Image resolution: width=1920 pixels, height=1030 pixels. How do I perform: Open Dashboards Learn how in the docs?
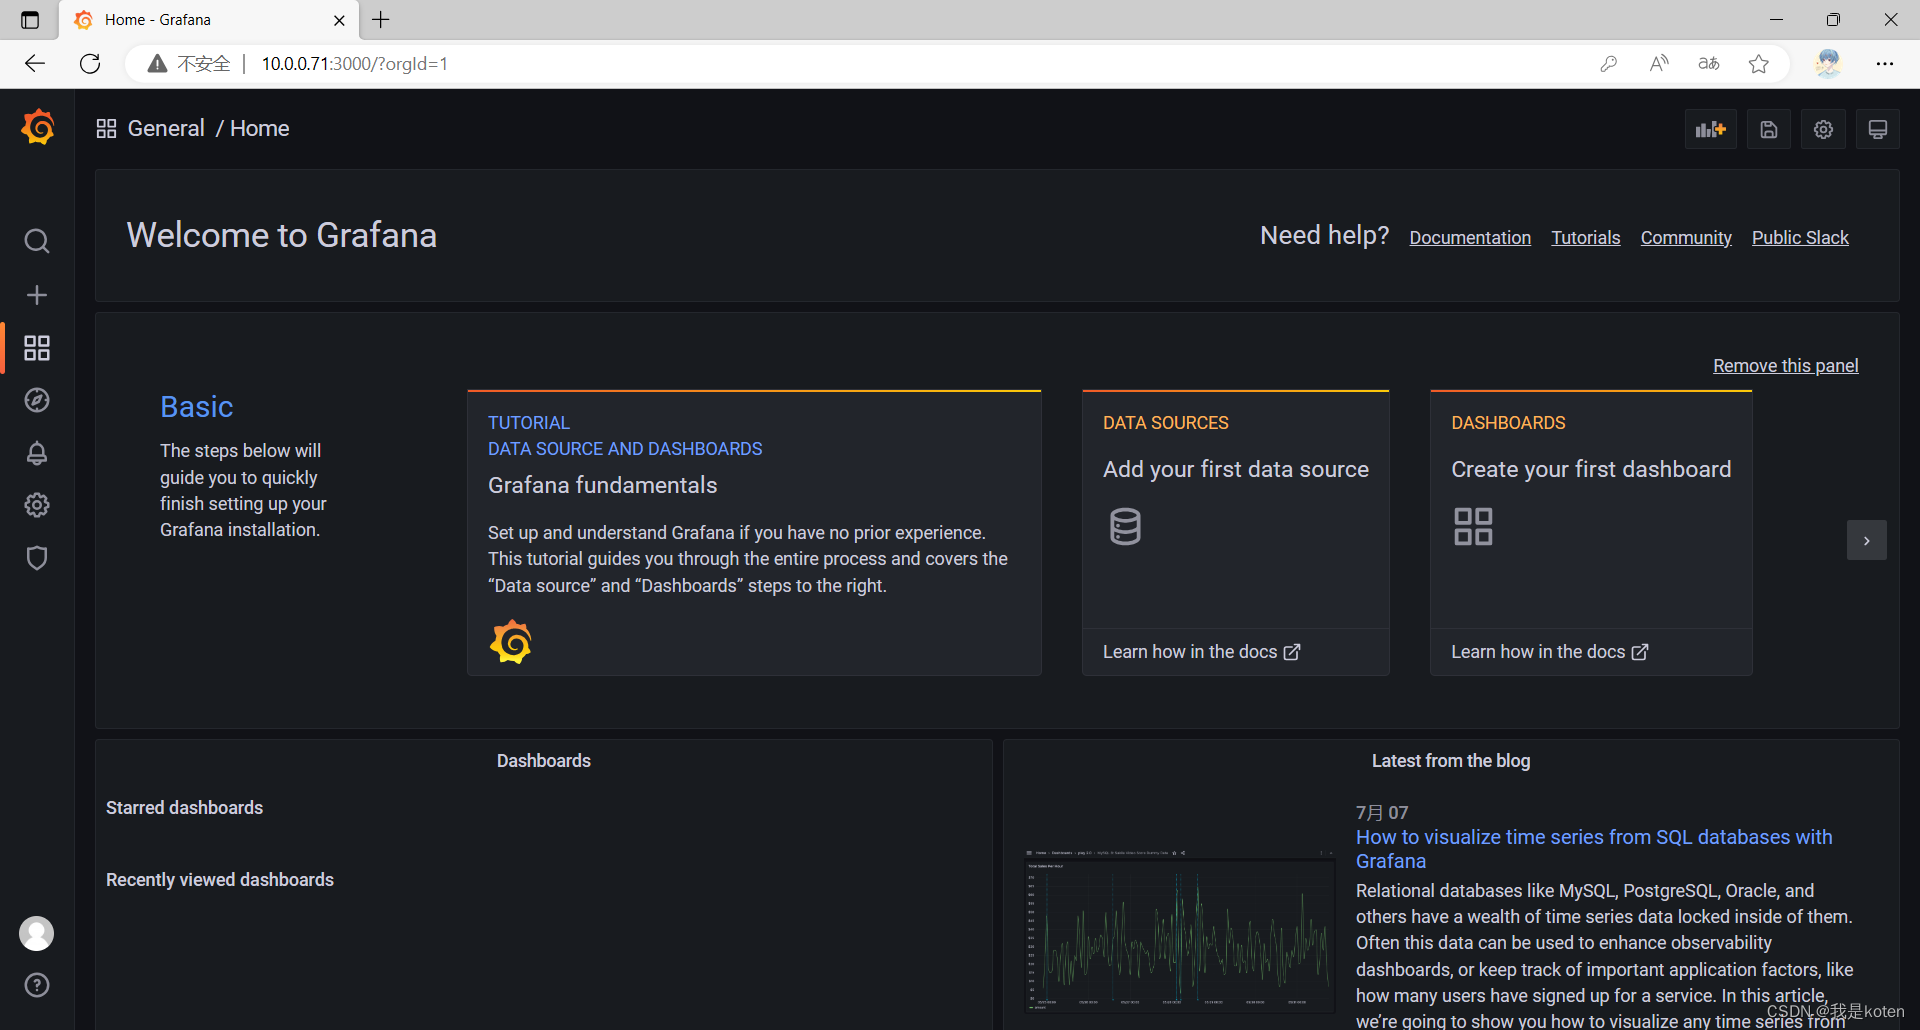coord(1549,652)
